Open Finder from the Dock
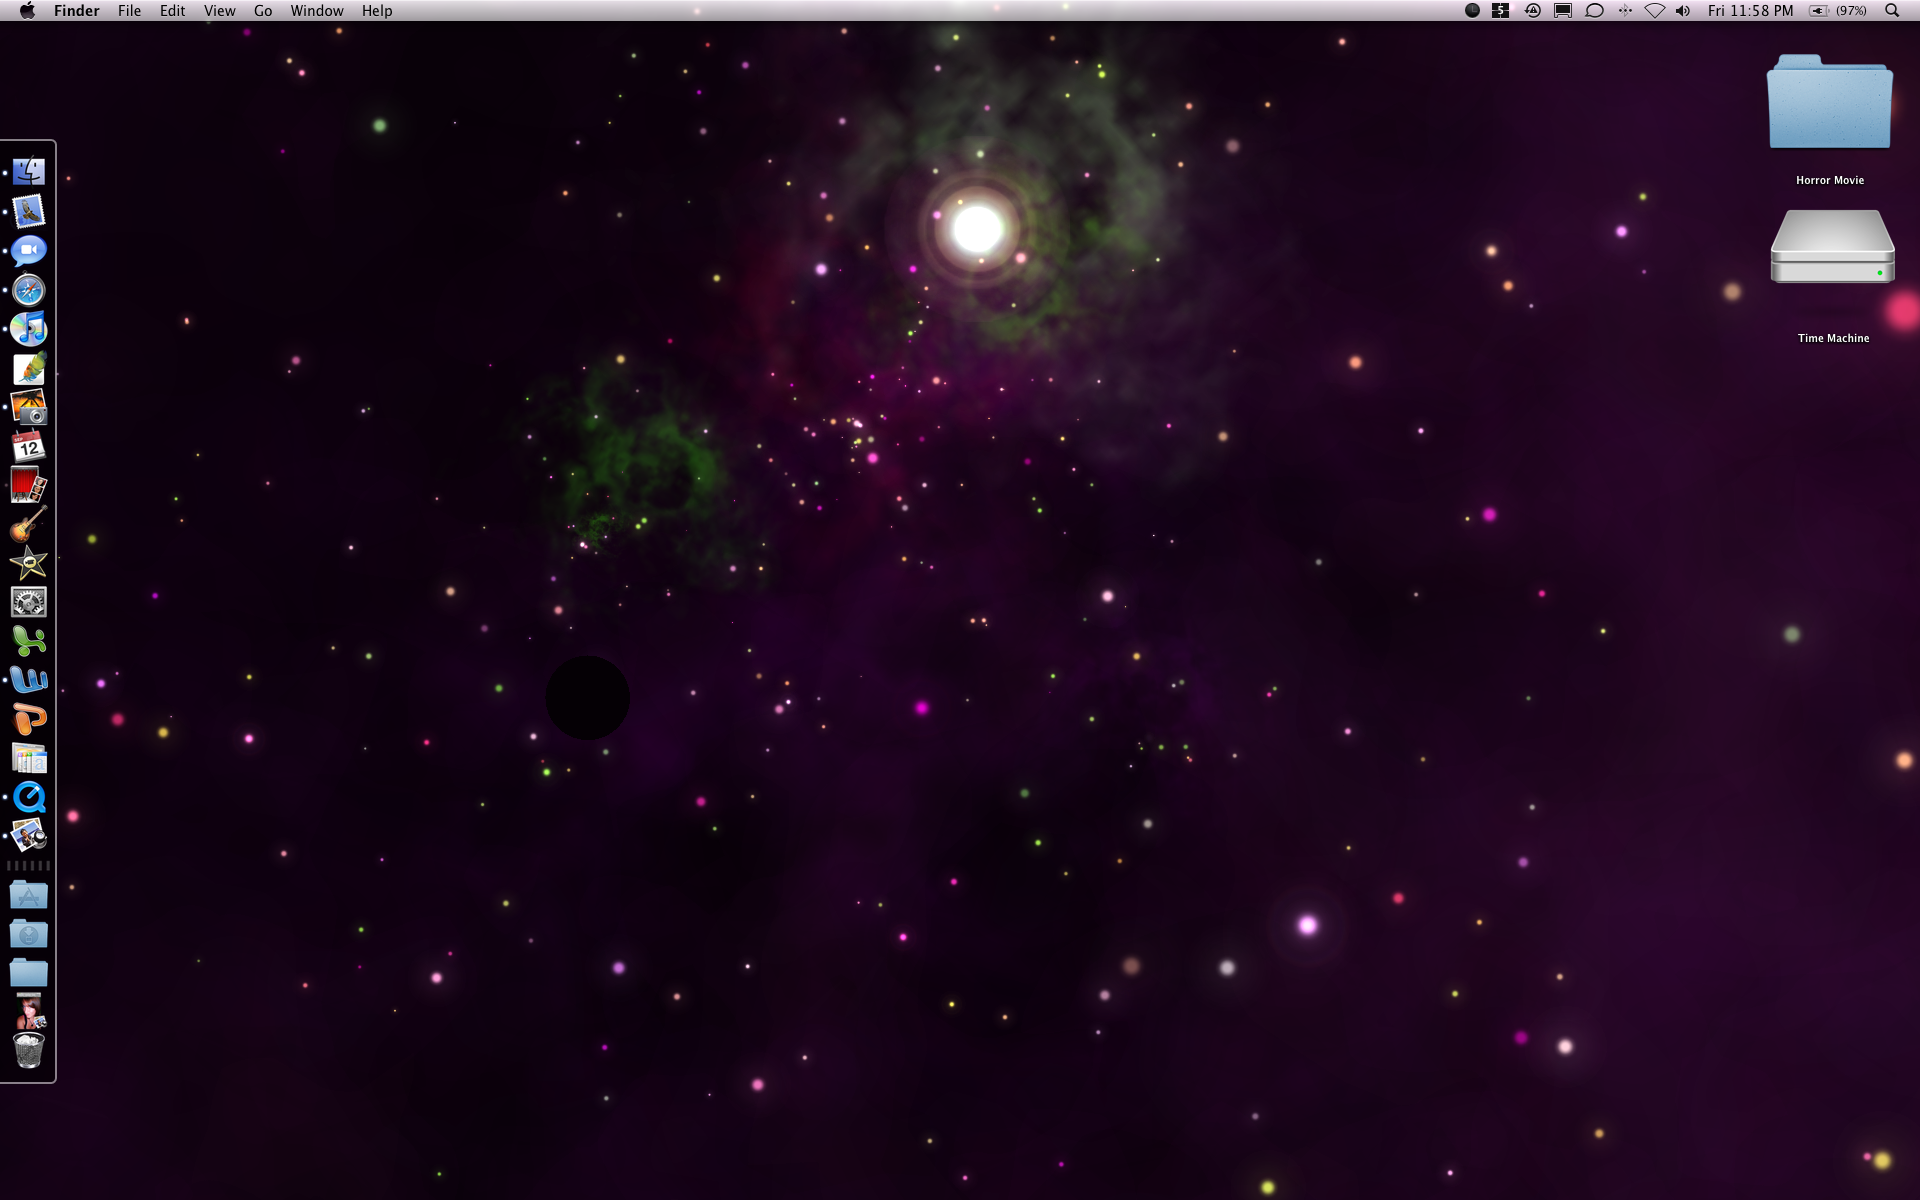The height and width of the screenshot is (1200, 1920). [29, 172]
